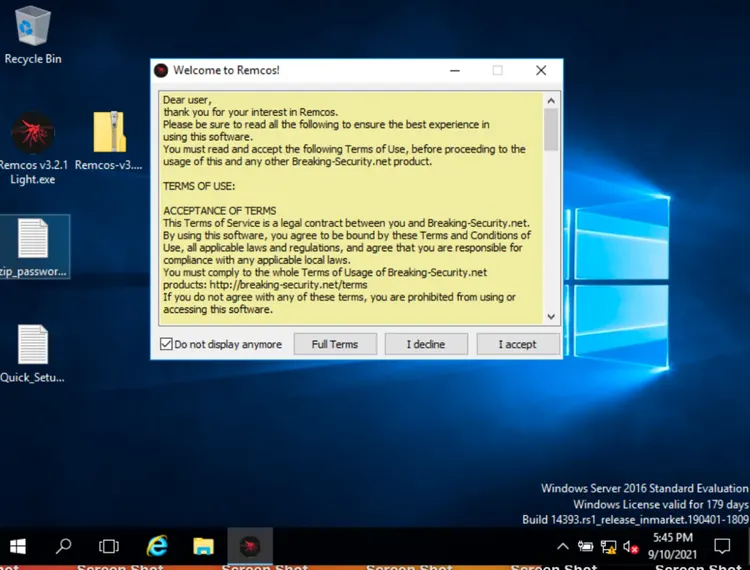
Task: Click the scroll down arrow in terms box
Action: [551, 316]
